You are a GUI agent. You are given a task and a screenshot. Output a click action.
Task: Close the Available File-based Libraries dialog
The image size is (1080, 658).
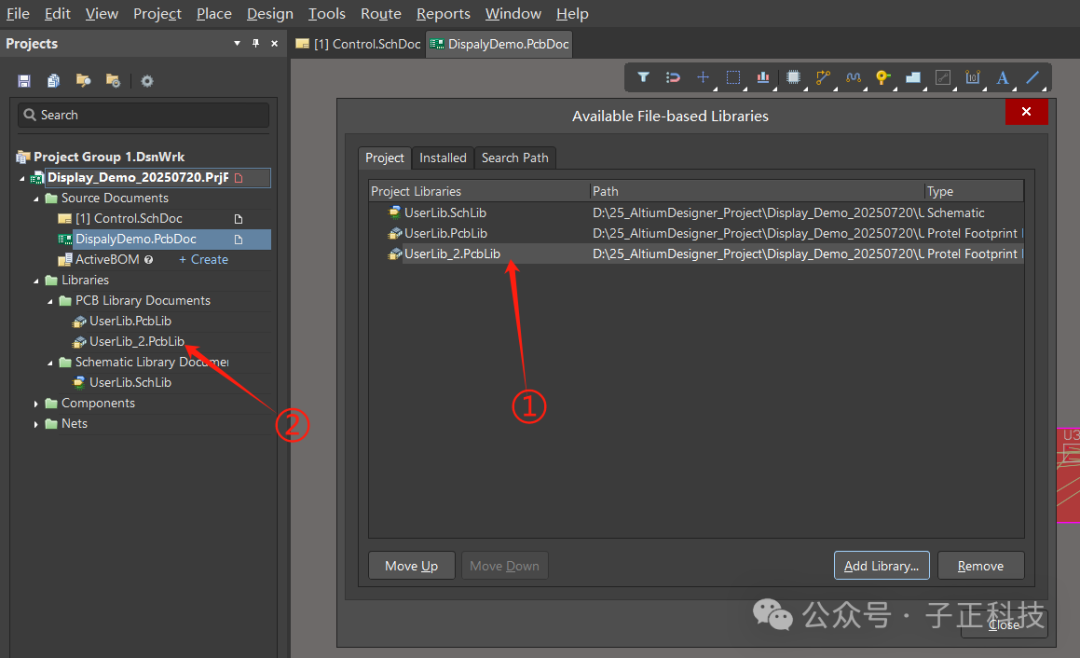tap(1026, 112)
